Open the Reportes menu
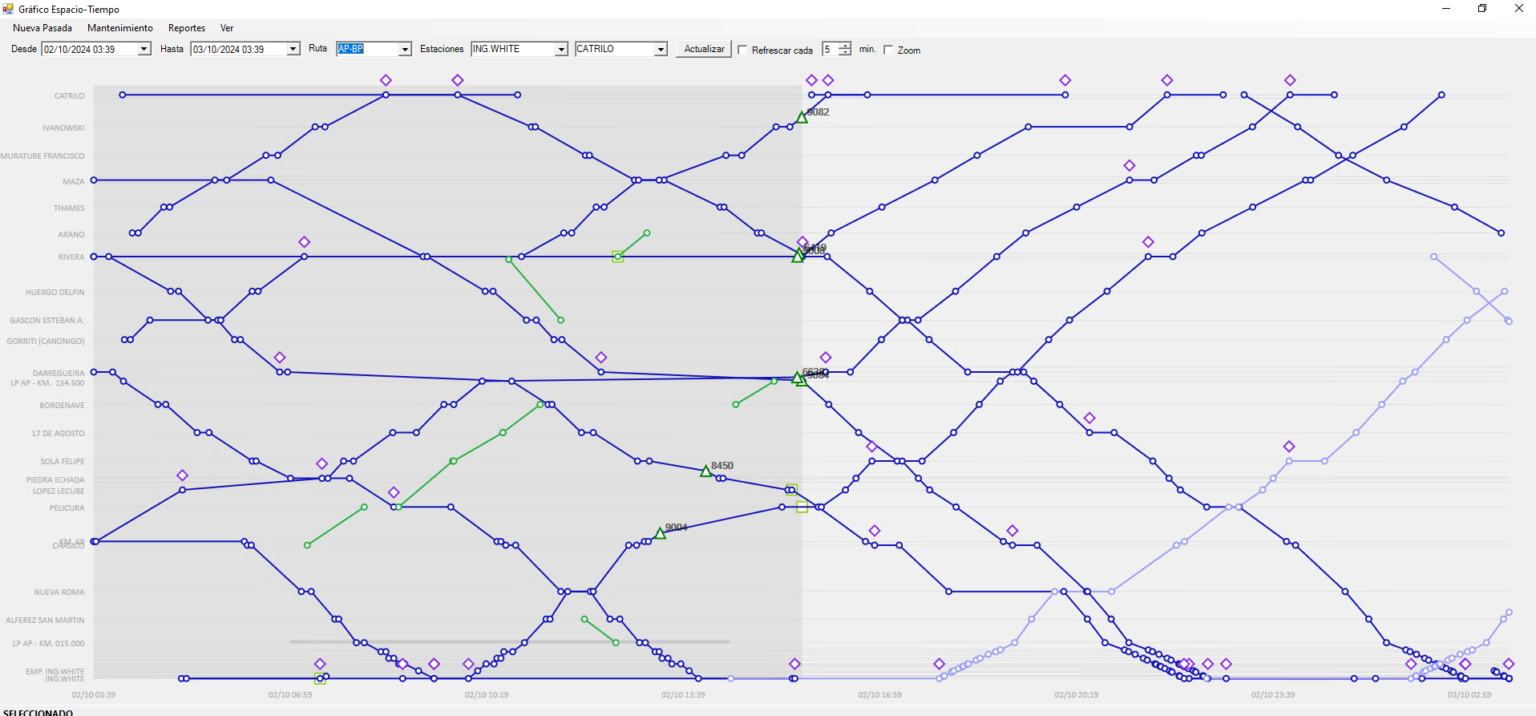1536x716 pixels. point(186,28)
